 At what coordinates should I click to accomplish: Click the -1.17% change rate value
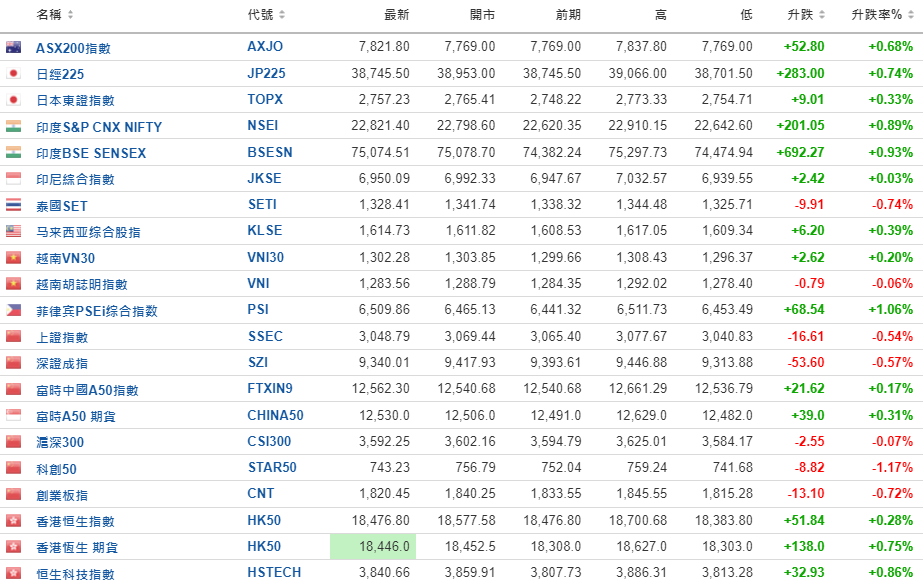[x=892, y=467]
